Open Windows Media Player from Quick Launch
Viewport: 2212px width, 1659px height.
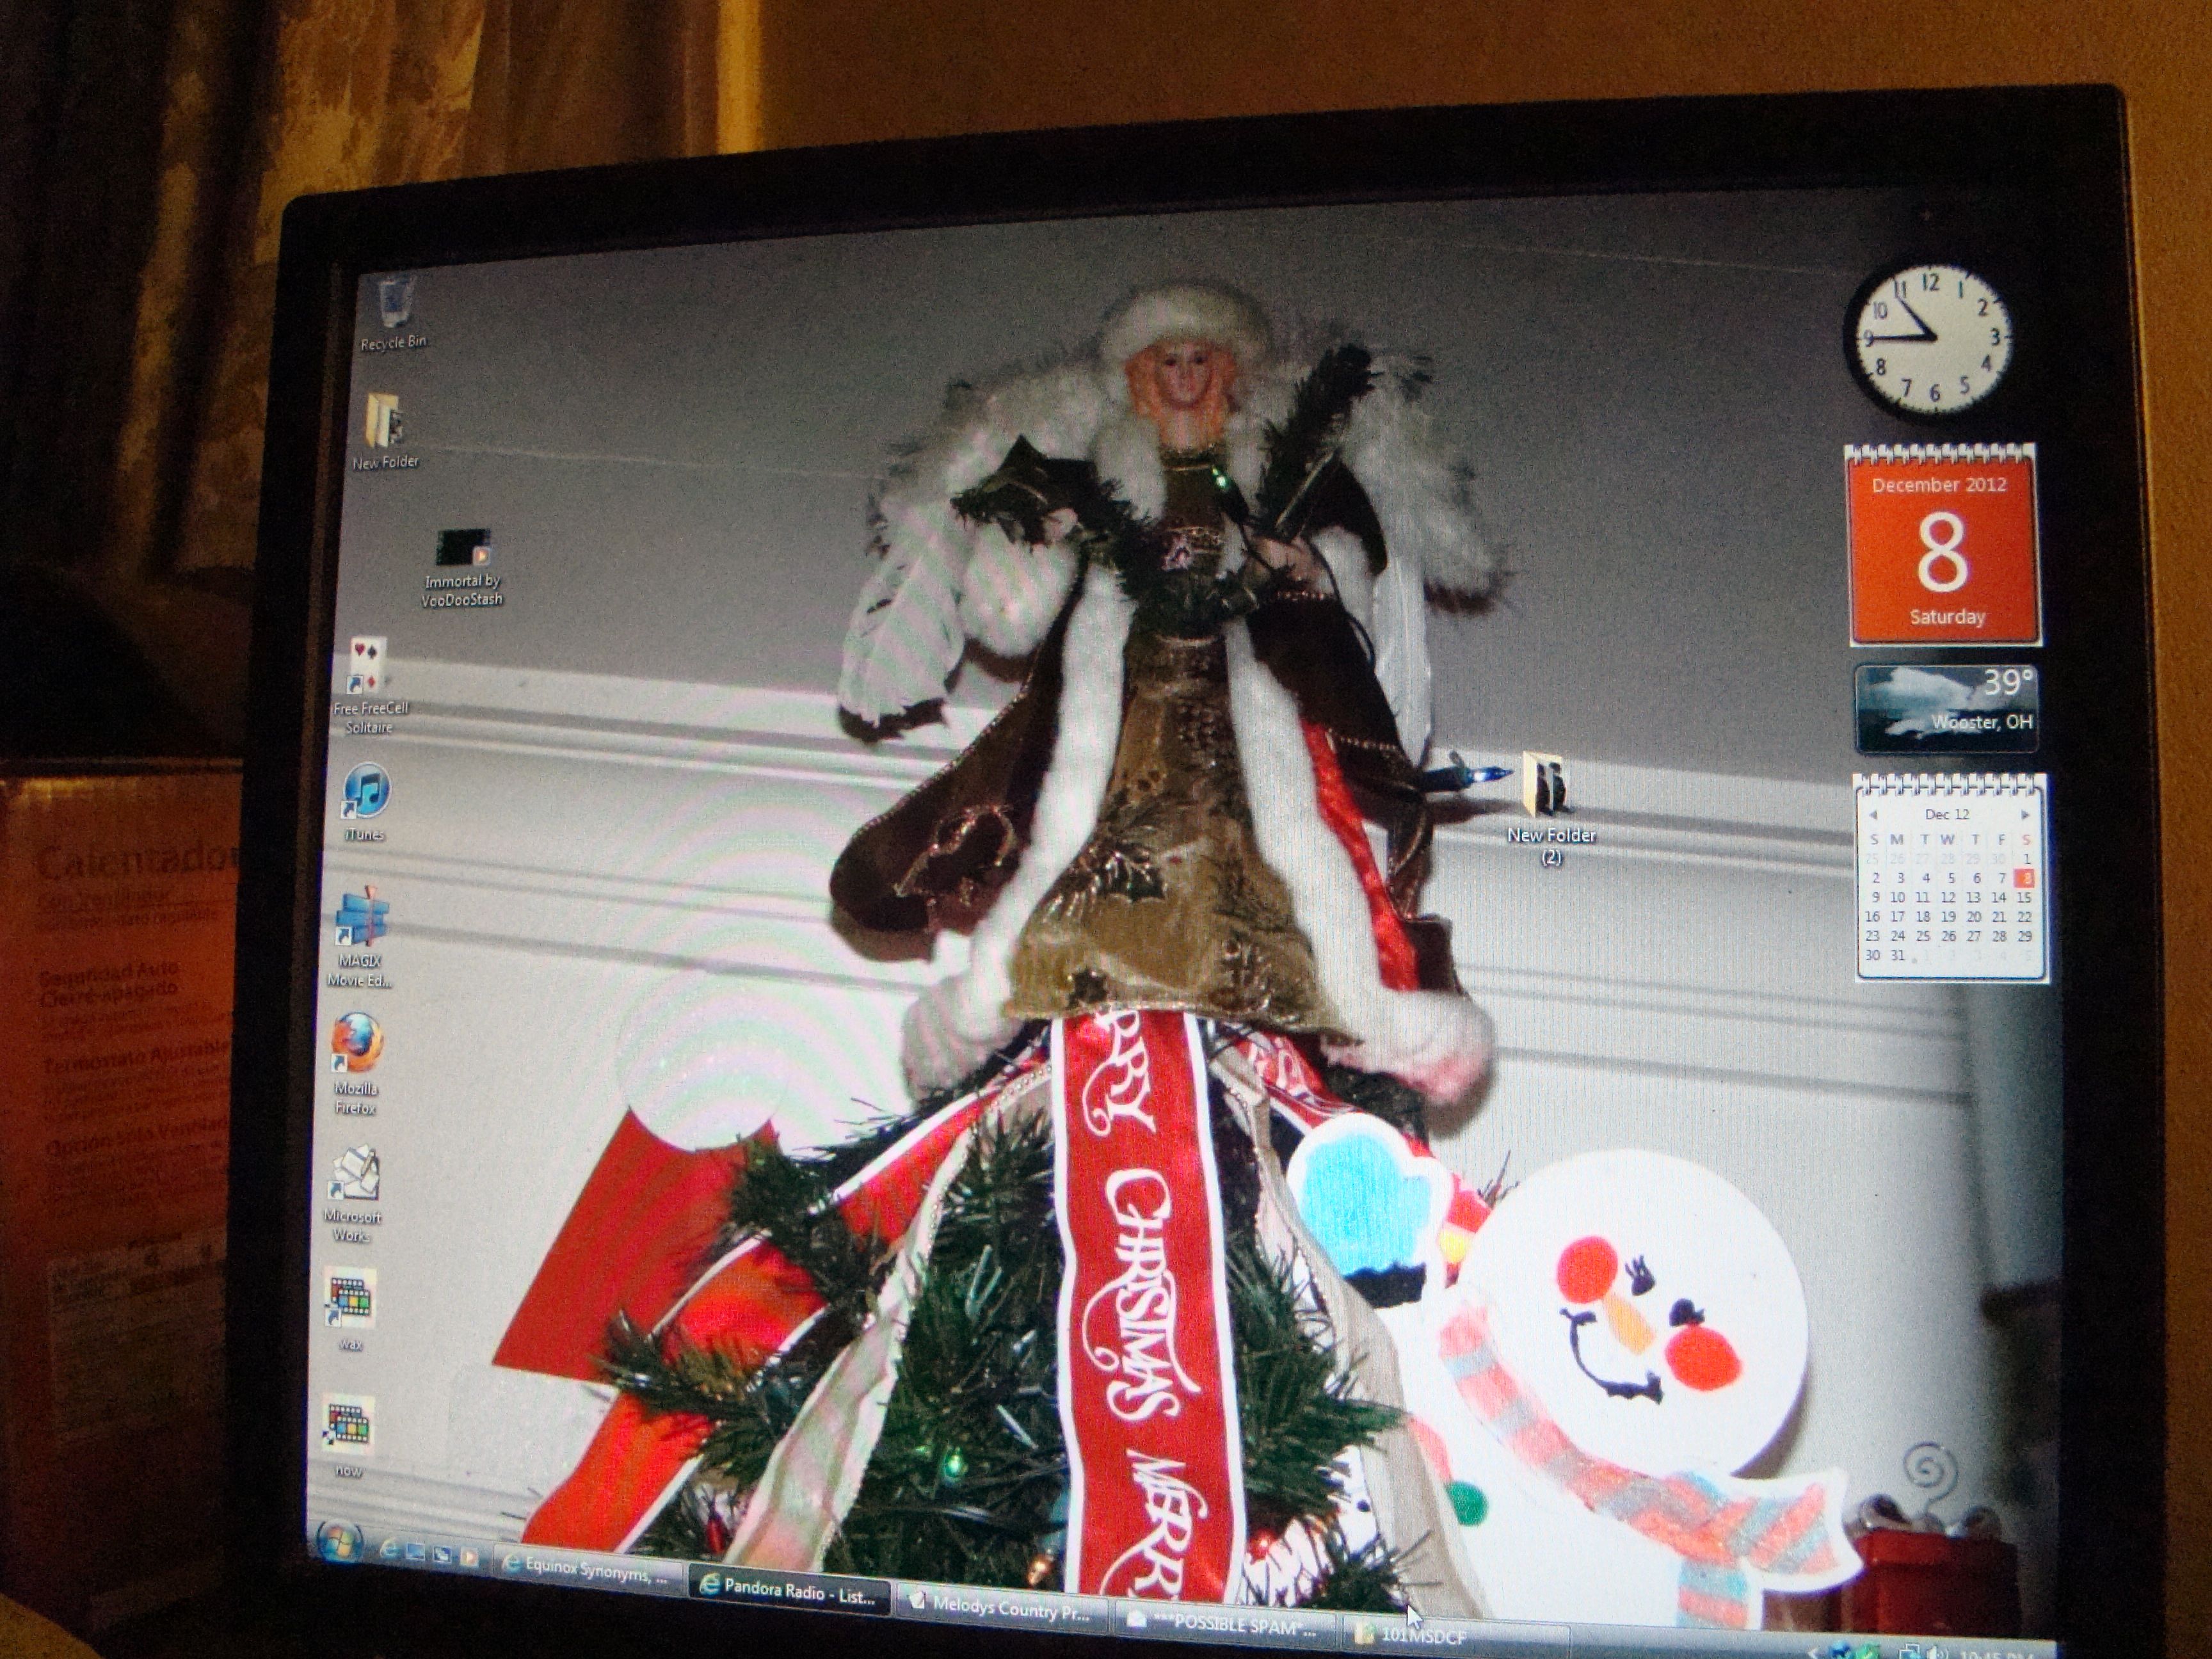(x=468, y=1558)
